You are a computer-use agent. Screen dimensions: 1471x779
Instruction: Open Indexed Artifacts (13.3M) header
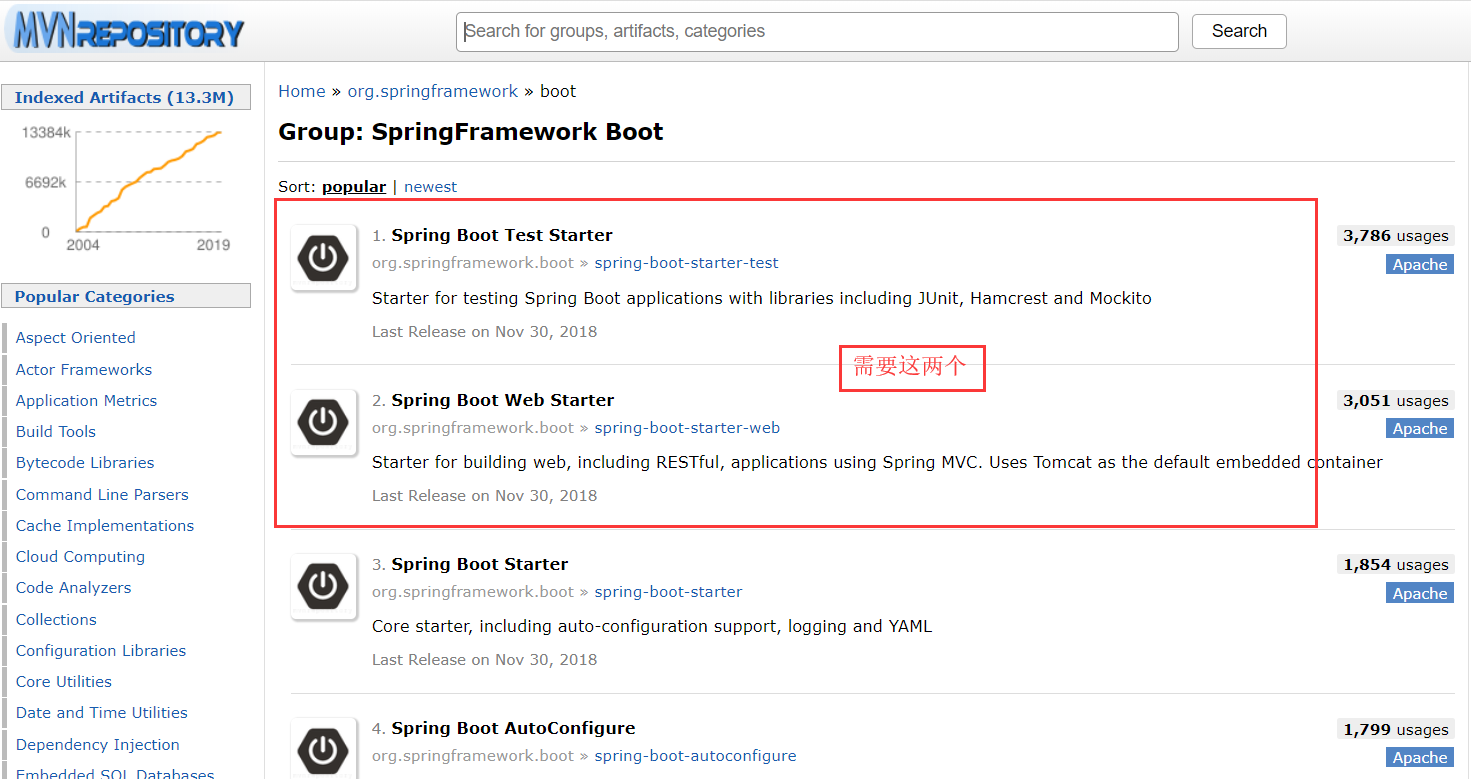(x=125, y=97)
